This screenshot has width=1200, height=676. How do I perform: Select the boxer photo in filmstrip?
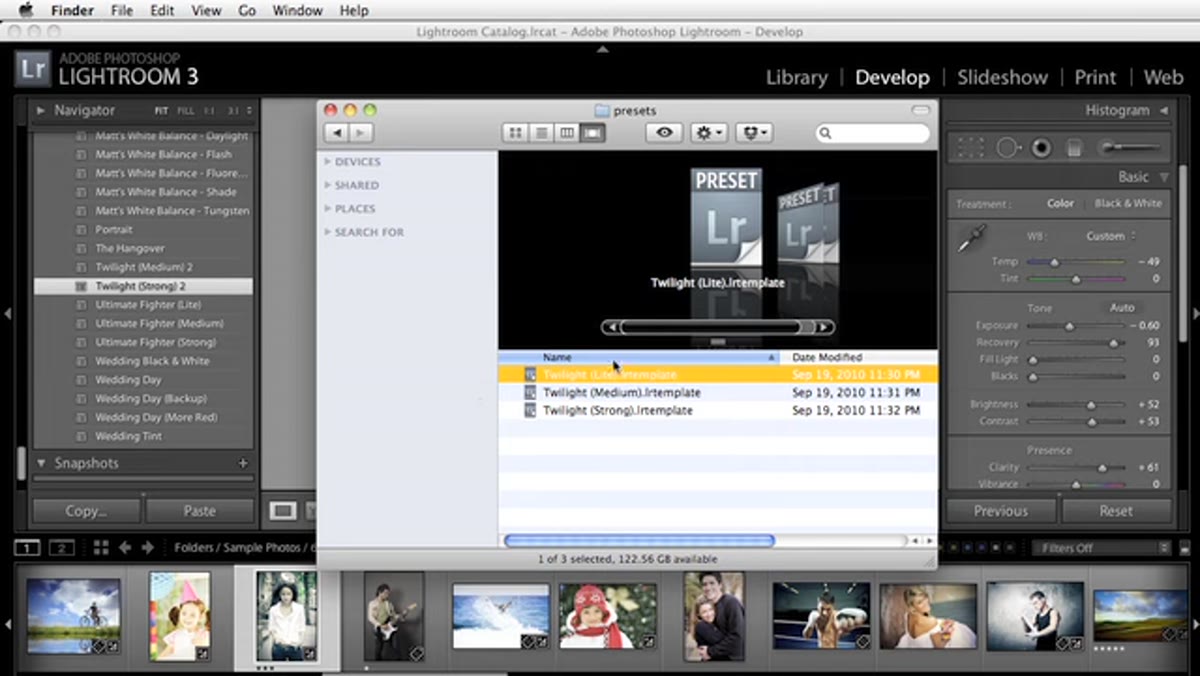tap(820, 616)
